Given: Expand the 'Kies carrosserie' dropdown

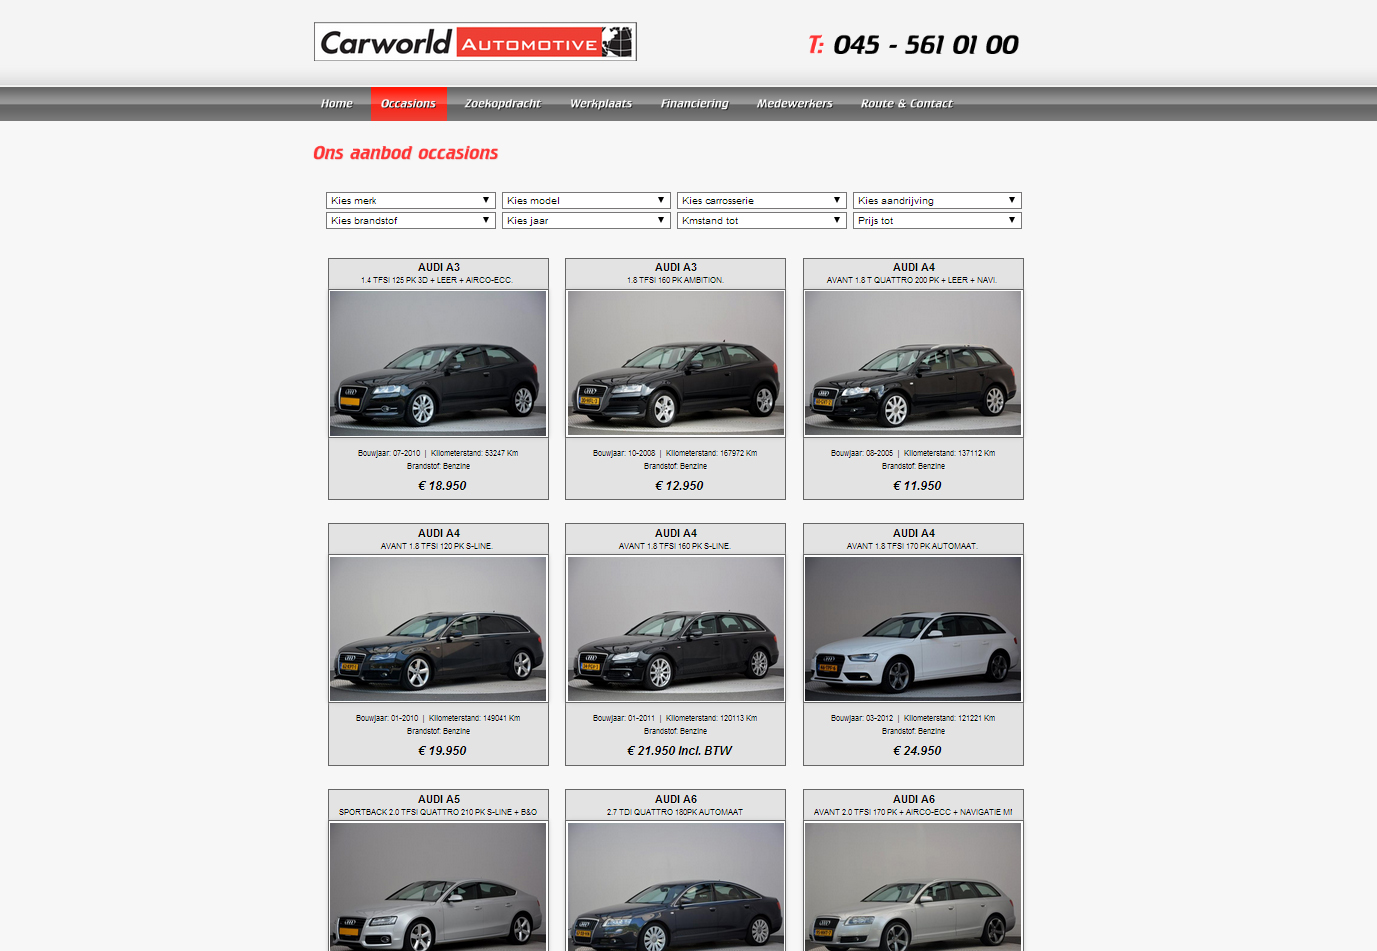Looking at the screenshot, I should tap(762, 200).
